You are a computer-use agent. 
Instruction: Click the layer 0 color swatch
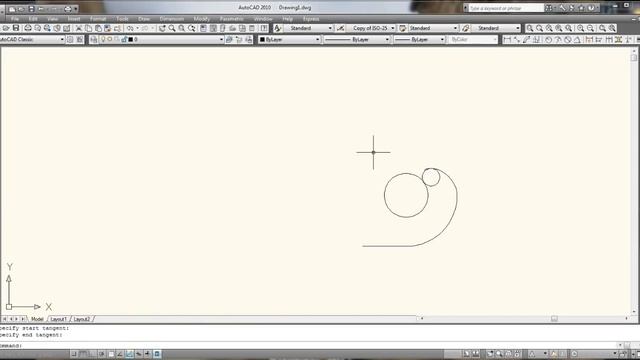(131, 40)
